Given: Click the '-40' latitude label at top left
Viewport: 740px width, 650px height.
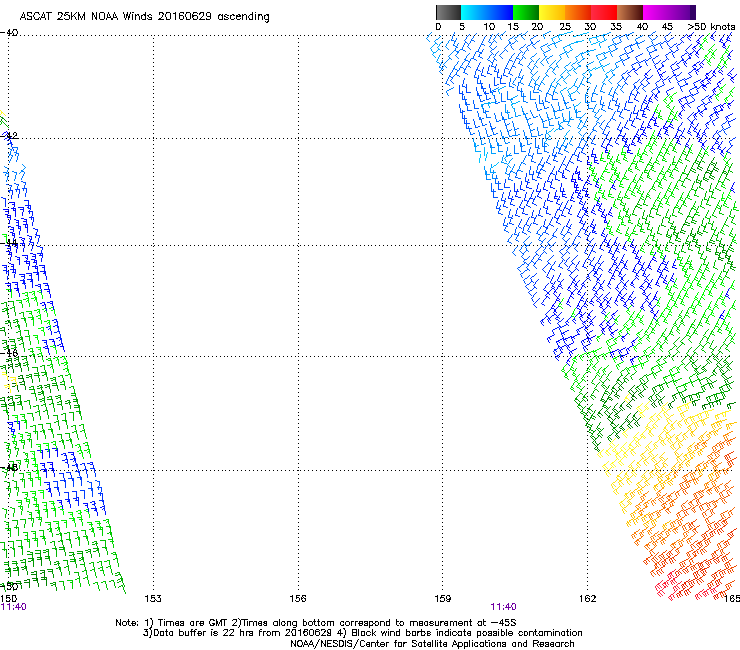Looking at the screenshot, I should coord(9,33).
